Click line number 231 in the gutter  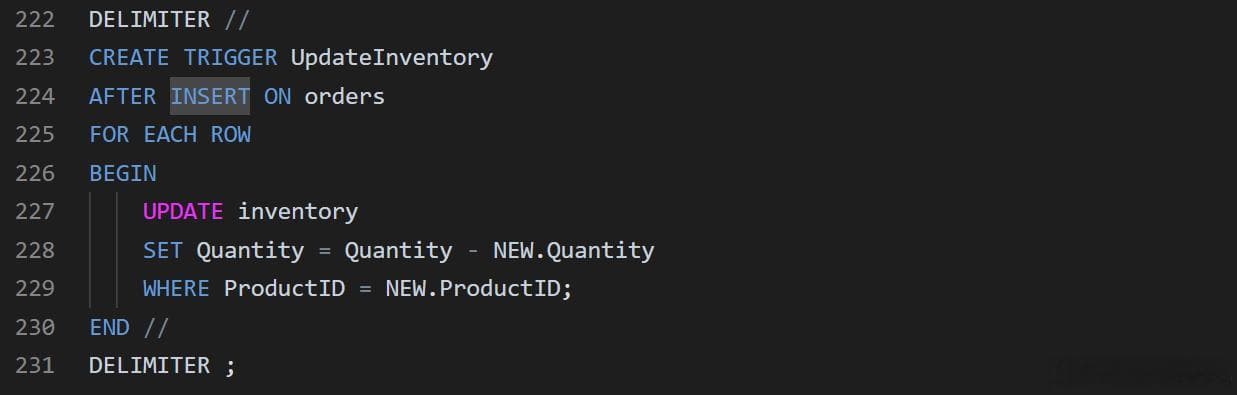click(35, 365)
